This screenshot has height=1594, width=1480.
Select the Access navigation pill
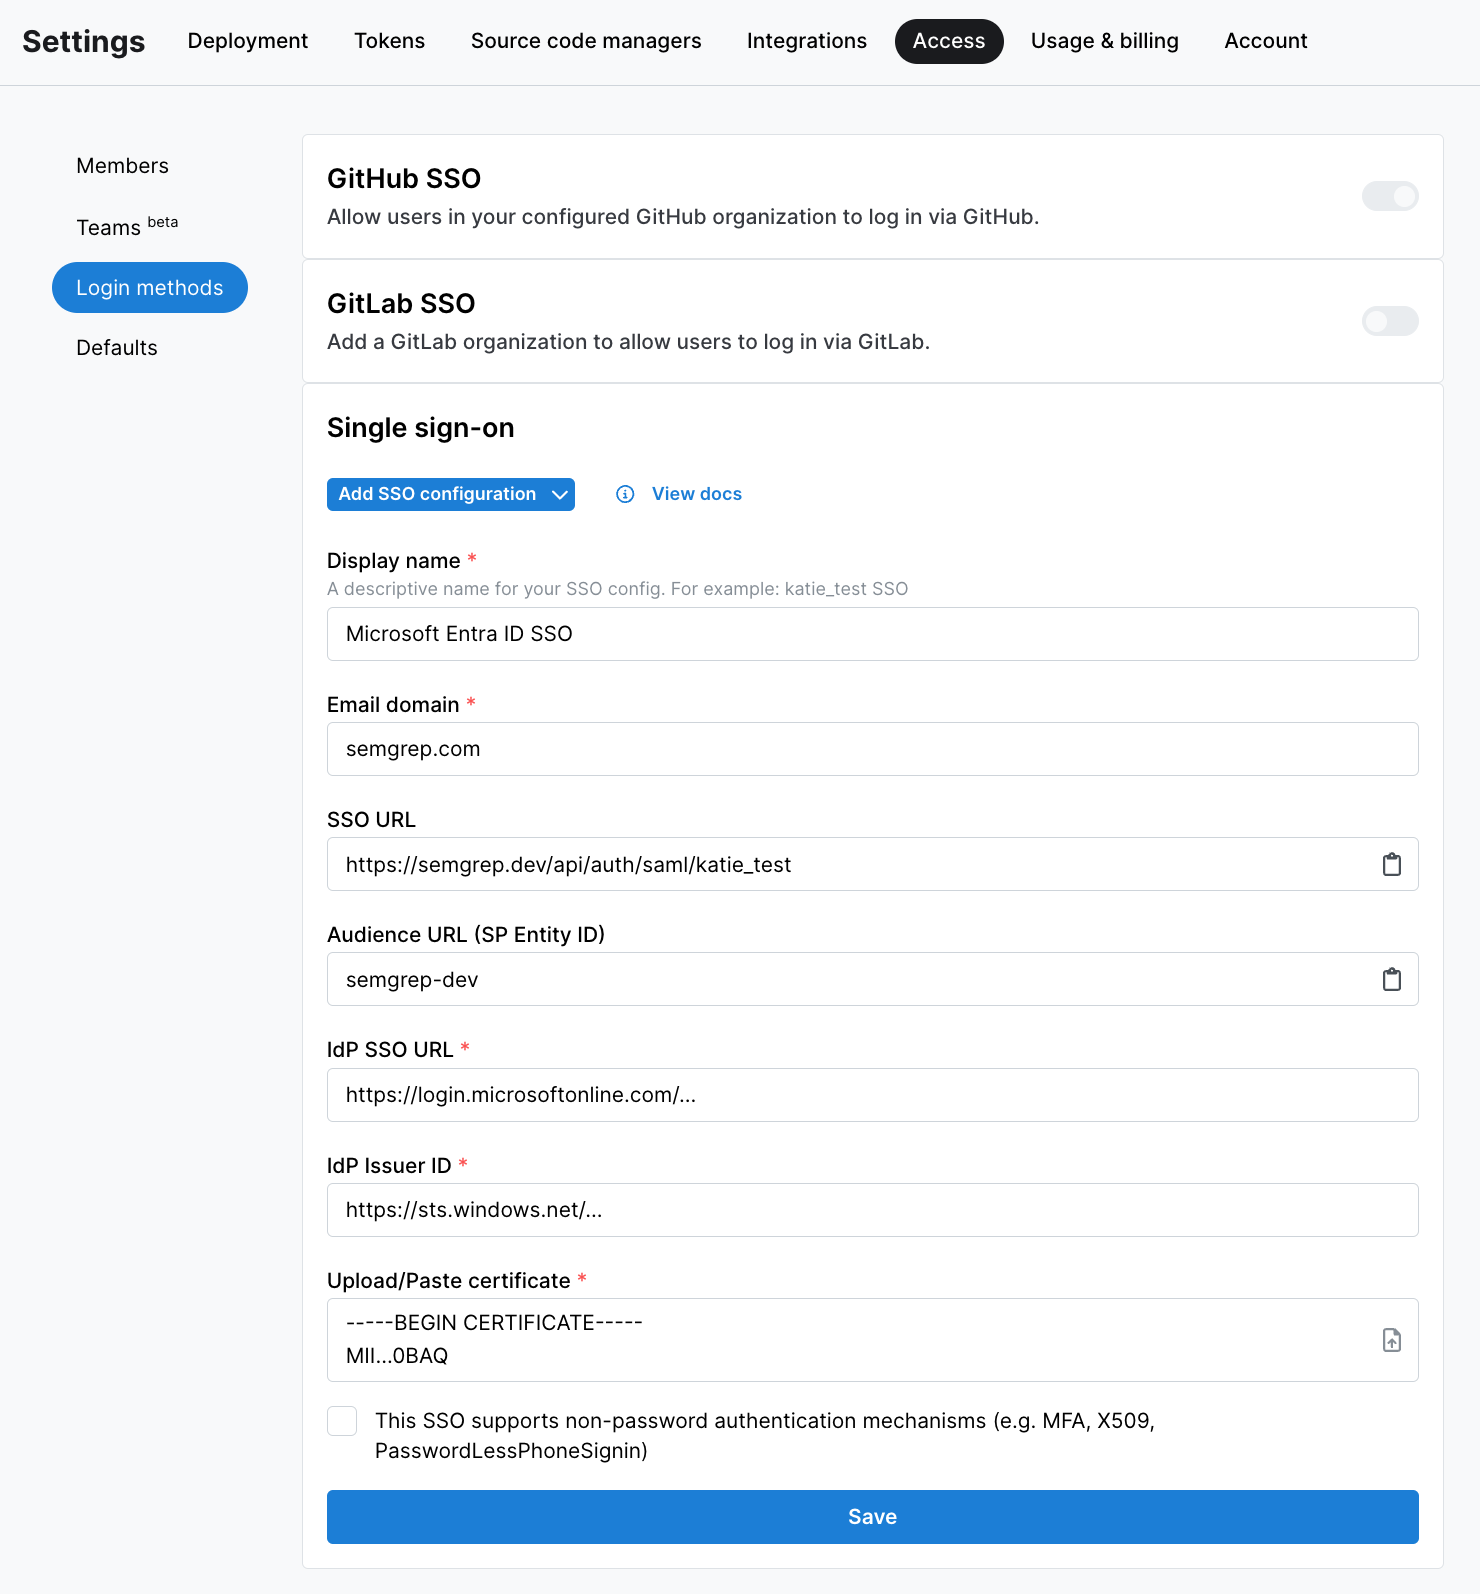point(948,41)
